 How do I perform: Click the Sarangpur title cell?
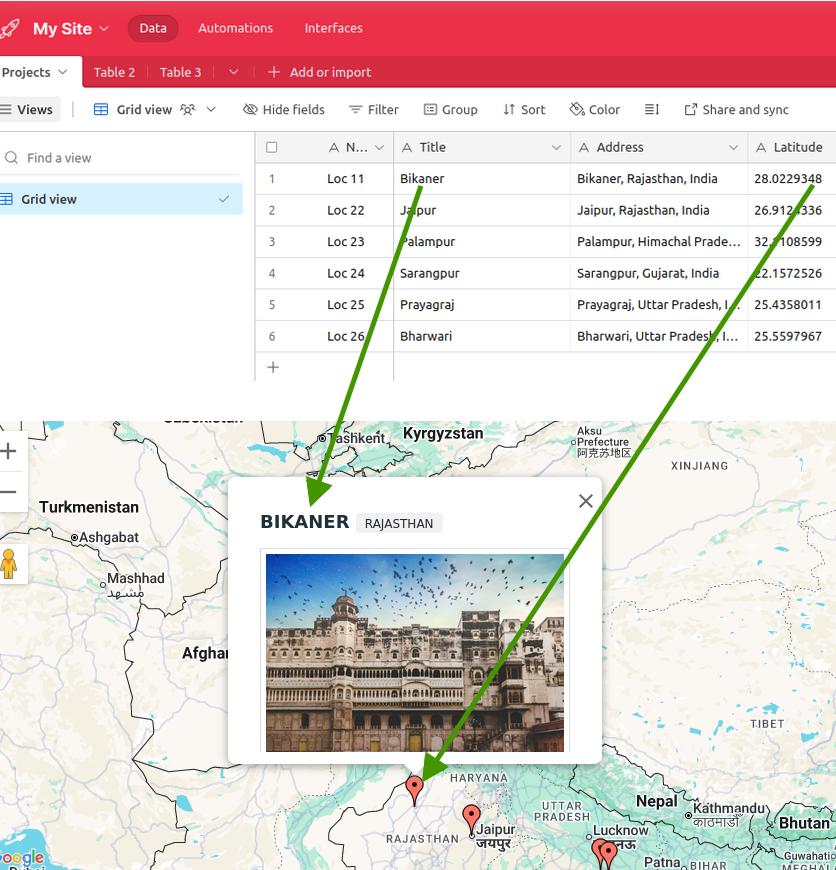[x=482, y=274]
